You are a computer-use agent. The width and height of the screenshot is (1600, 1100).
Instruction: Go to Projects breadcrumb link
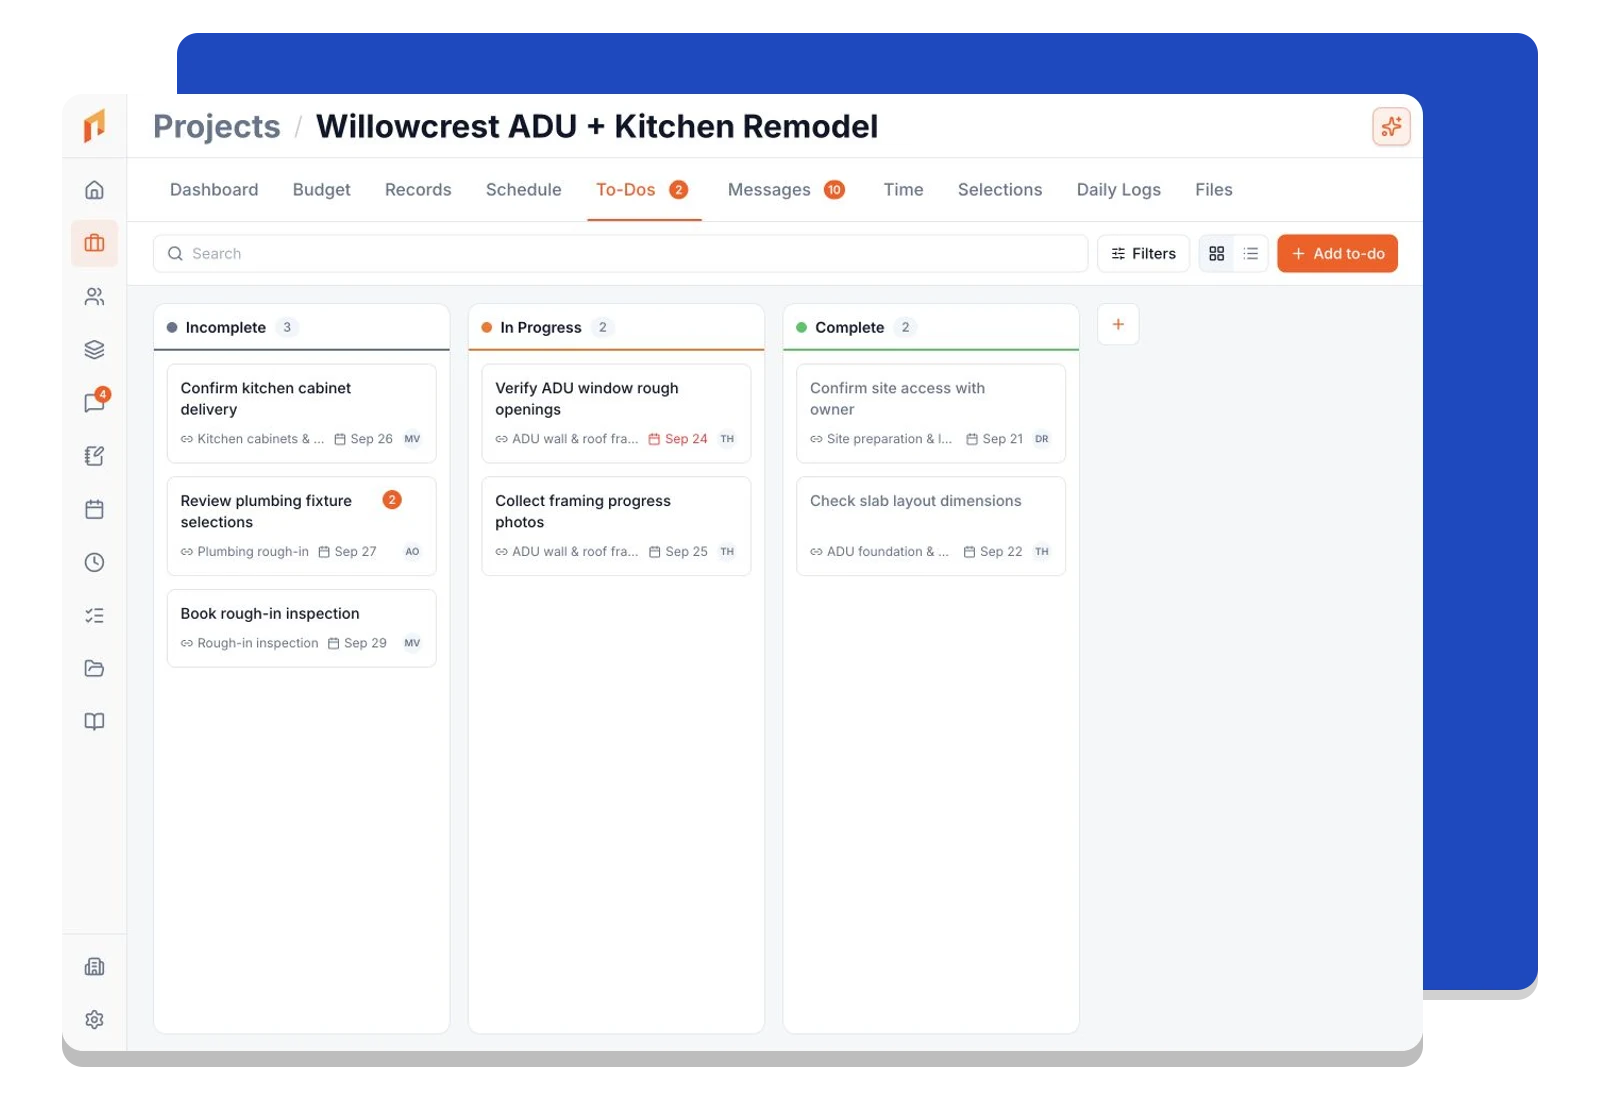pos(216,127)
